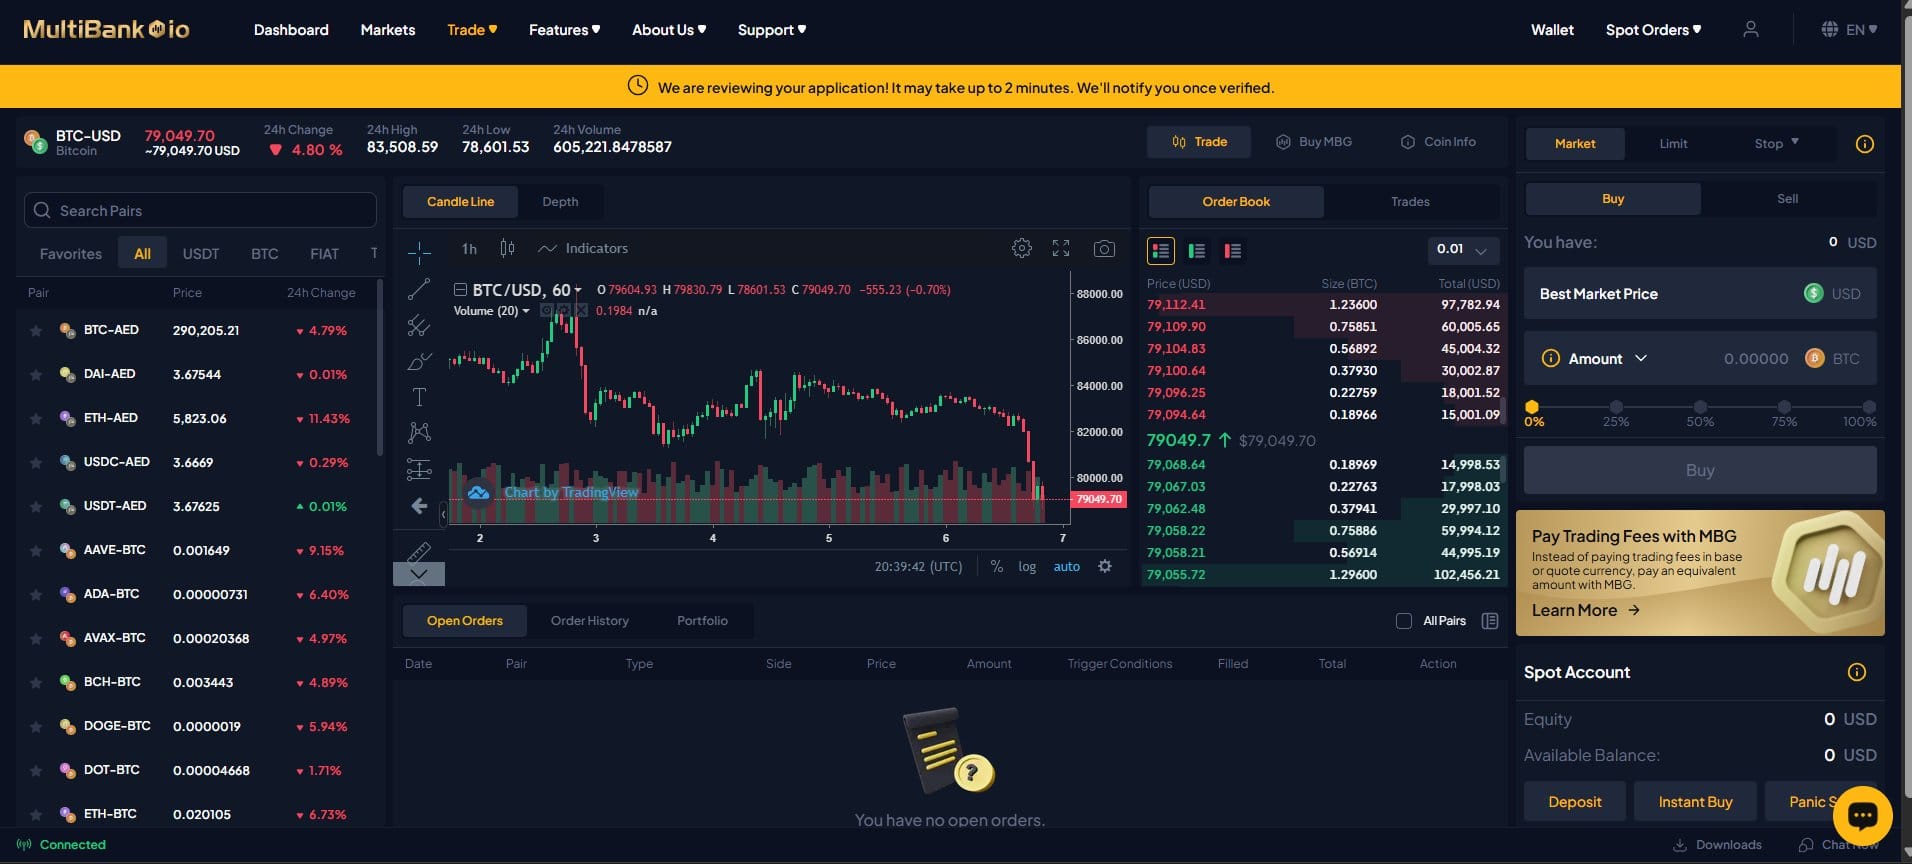Click the back arrow in chart toolbar
1912x864 pixels.
click(x=419, y=506)
